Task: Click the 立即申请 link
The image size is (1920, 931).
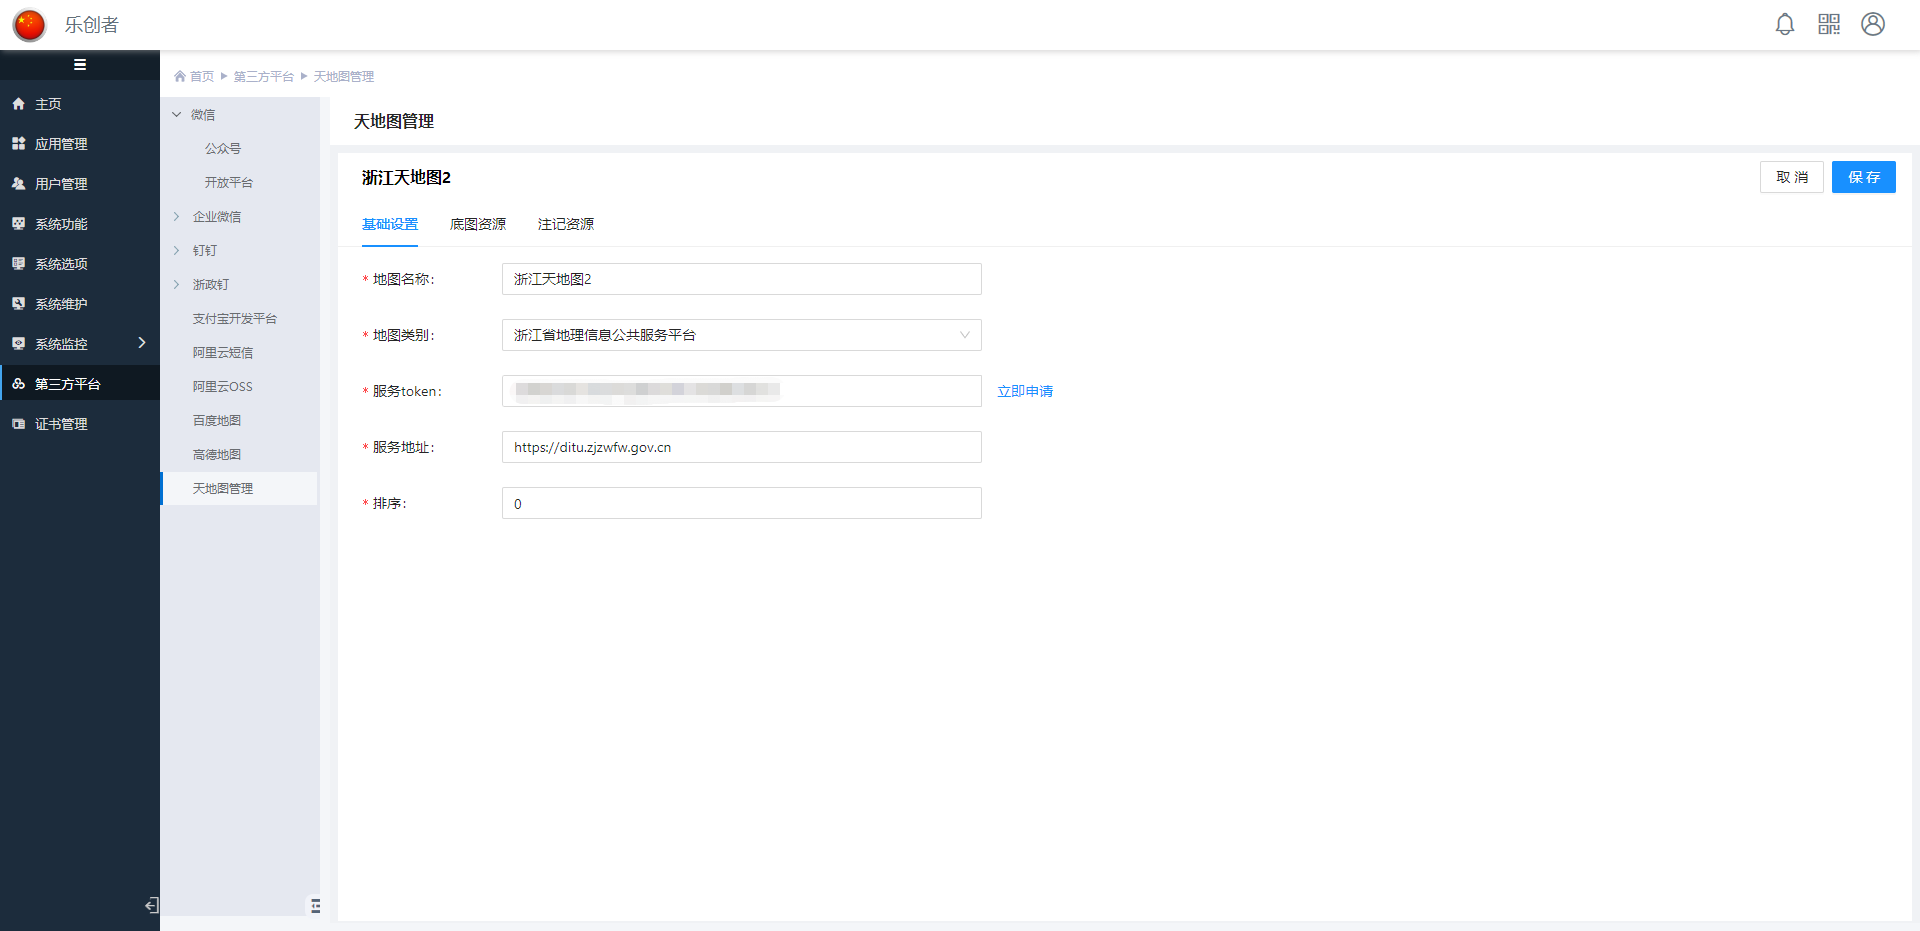Action: (1025, 391)
